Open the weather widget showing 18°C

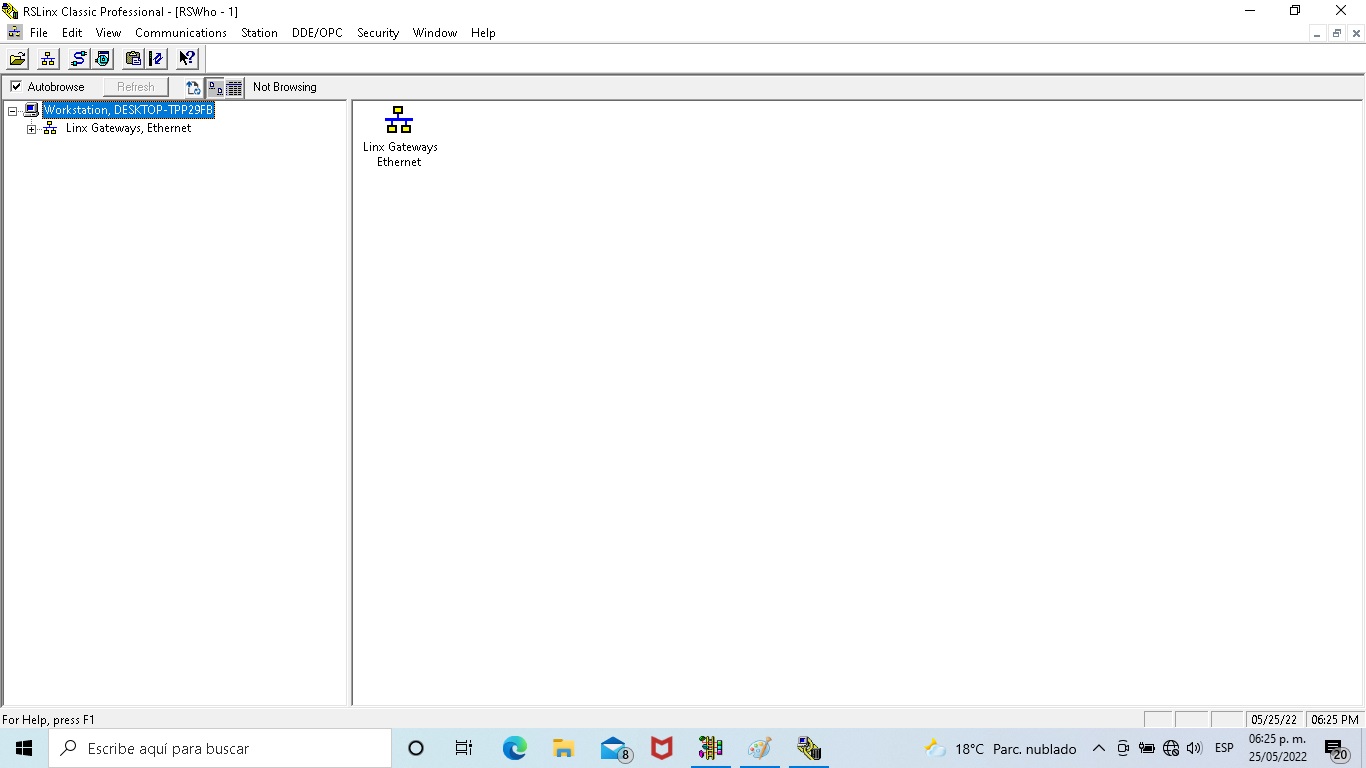pyautogui.click(x=1000, y=748)
